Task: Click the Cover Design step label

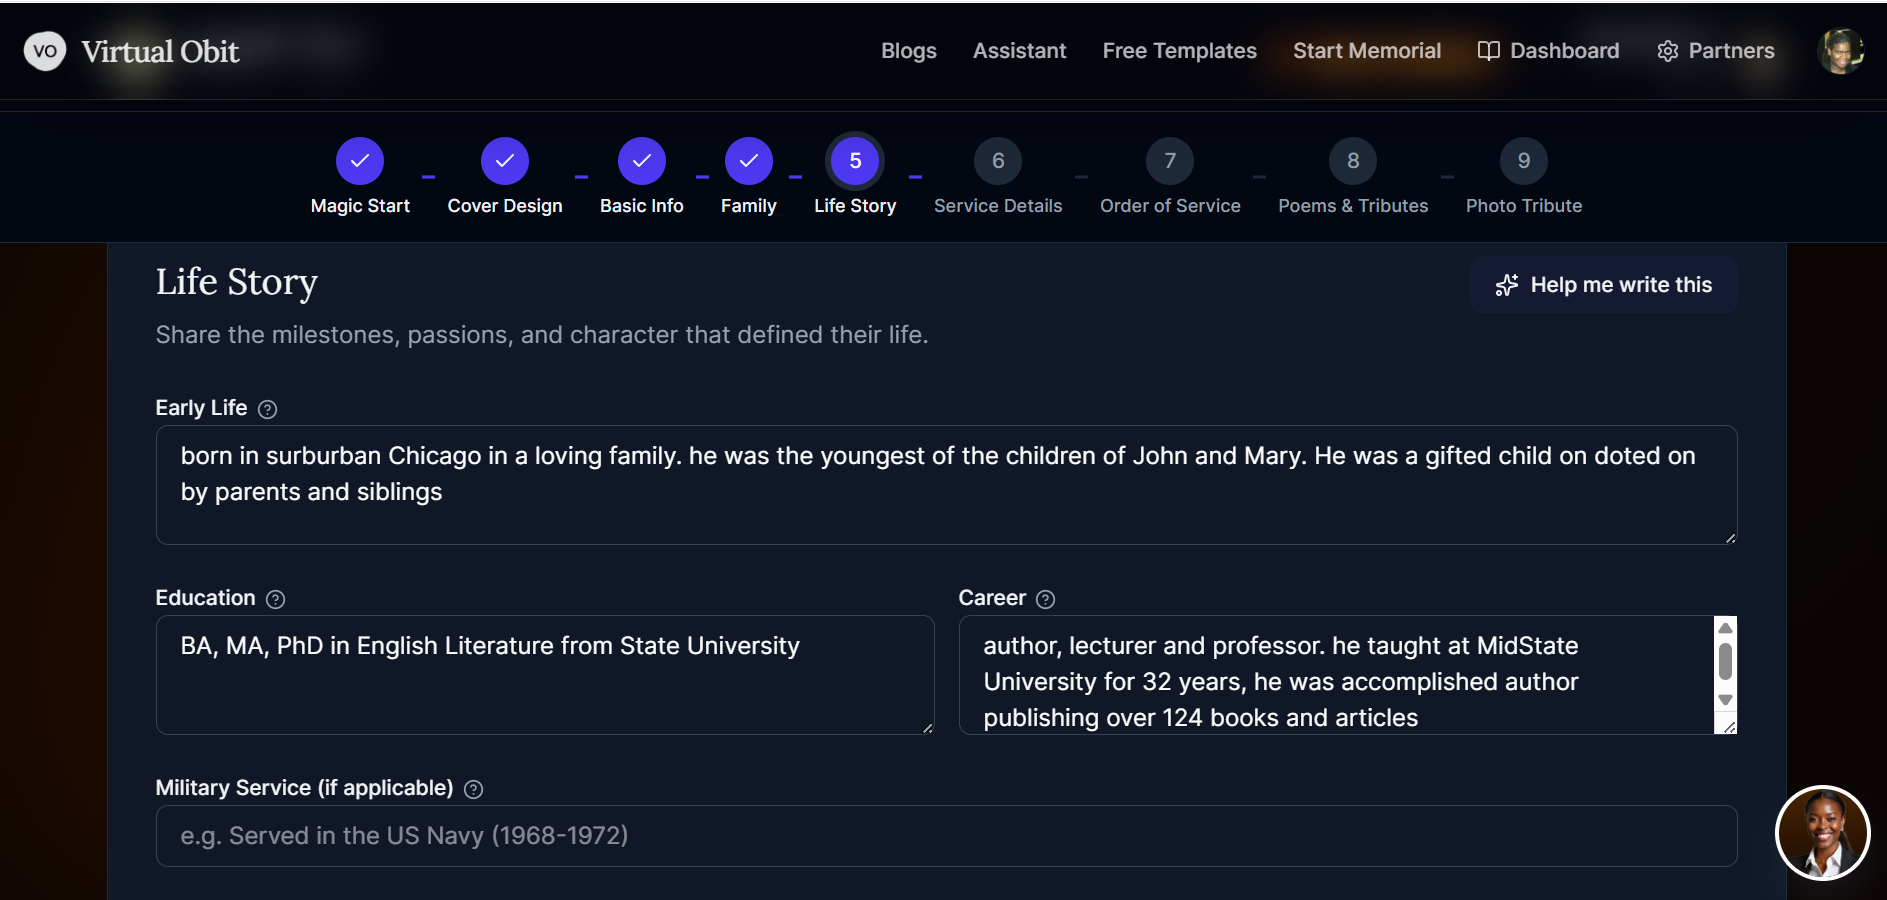Action: tap(505, 206)
